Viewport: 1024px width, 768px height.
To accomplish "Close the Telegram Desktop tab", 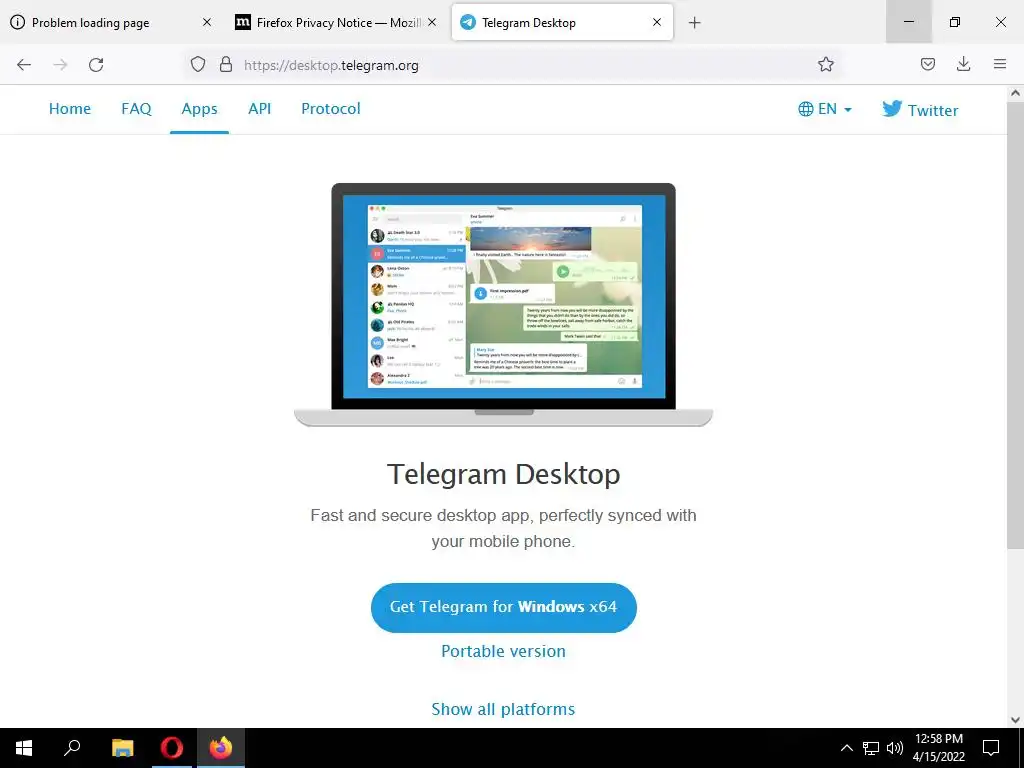I will coord(657,22).
